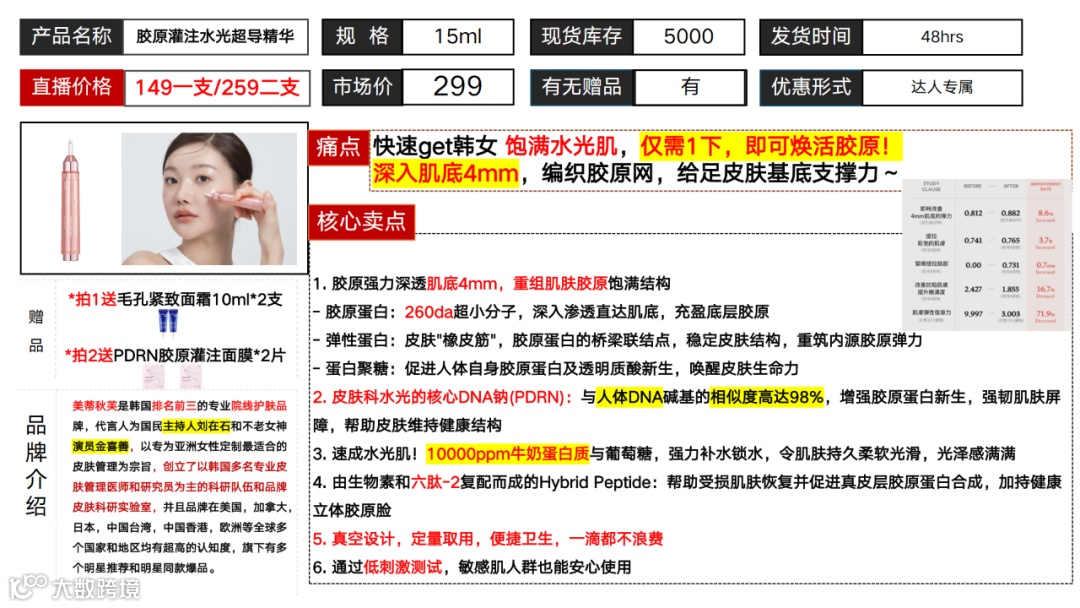Click highlighted text 相似度高达98%
Image resolution: width=1080 pixels, height=608 pixels.
pos(767,397)
